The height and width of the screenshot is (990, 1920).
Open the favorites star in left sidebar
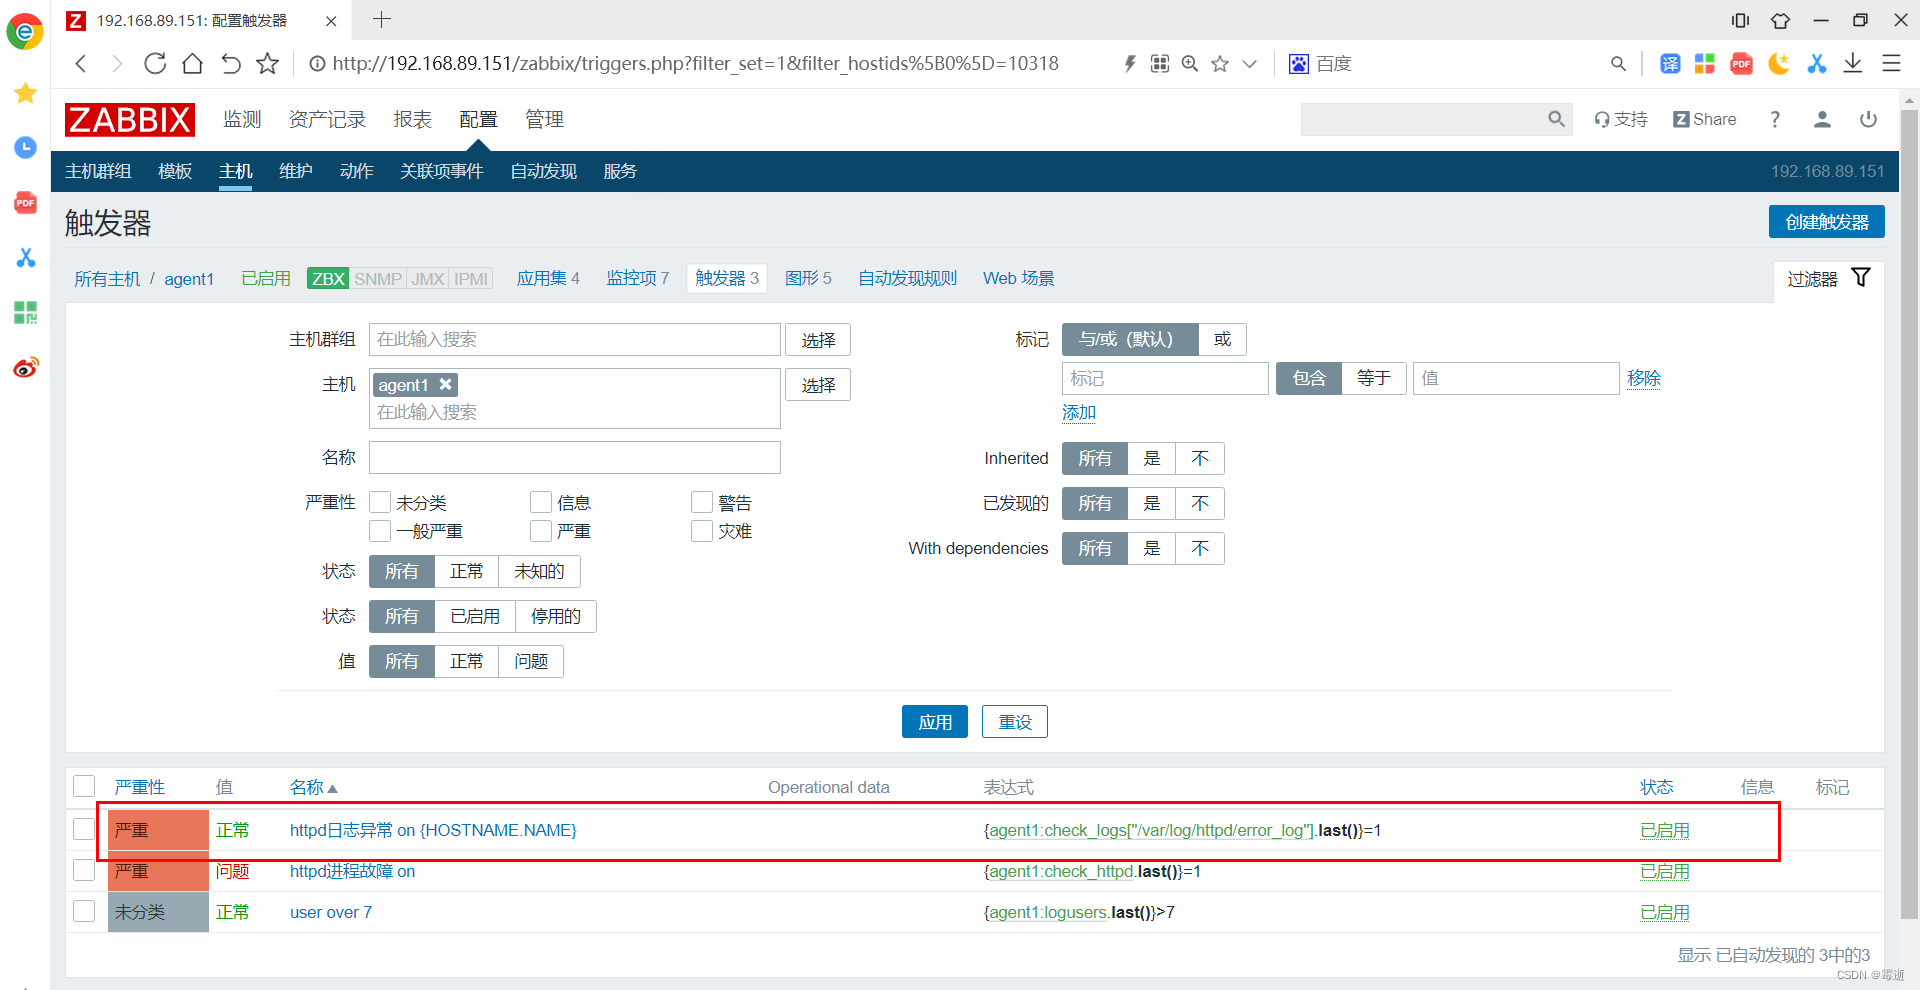click(26, 93)
